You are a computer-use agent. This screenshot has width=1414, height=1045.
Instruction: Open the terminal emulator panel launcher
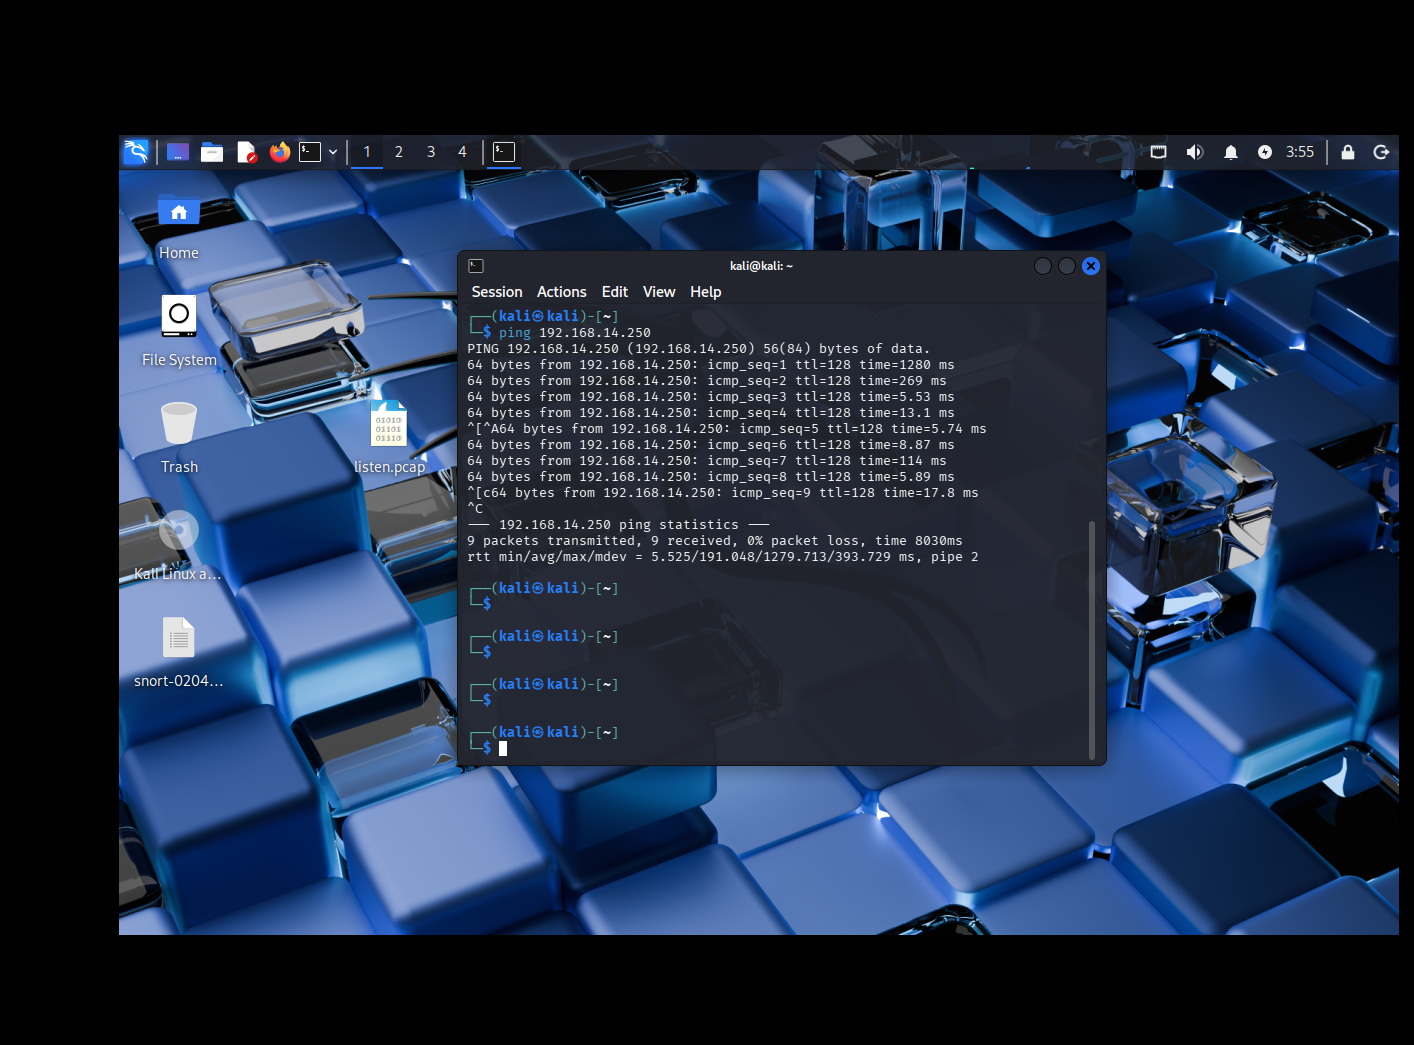point(310,152)
